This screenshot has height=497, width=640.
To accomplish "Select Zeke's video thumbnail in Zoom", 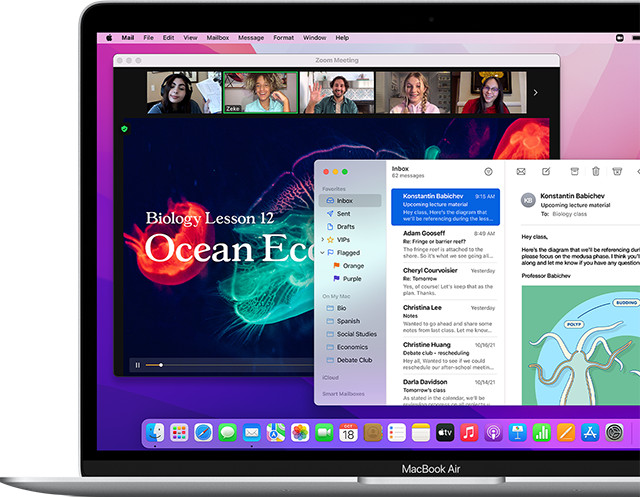I will tap(260, 93).
